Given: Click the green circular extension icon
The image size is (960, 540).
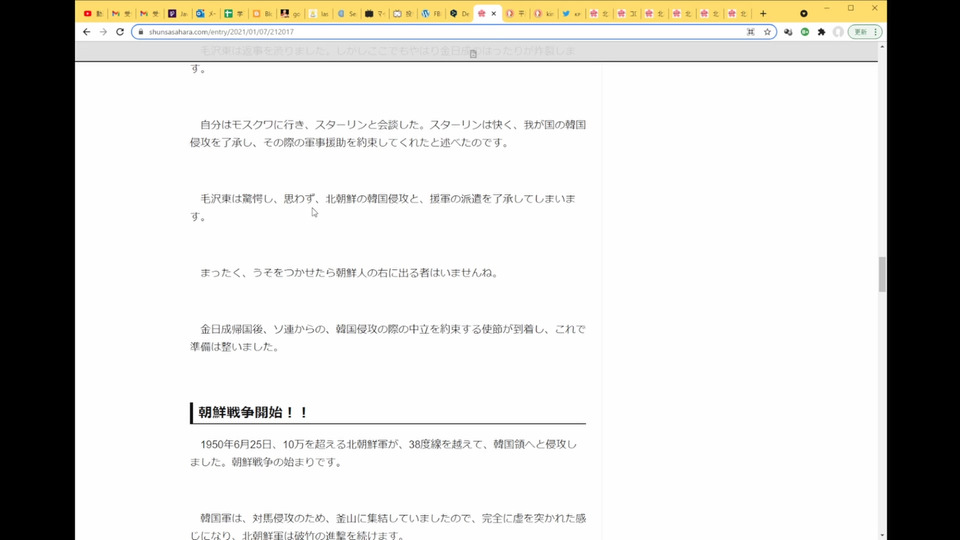Looking at the screenshot, I should pyautogui.click(x=805, y=32).
